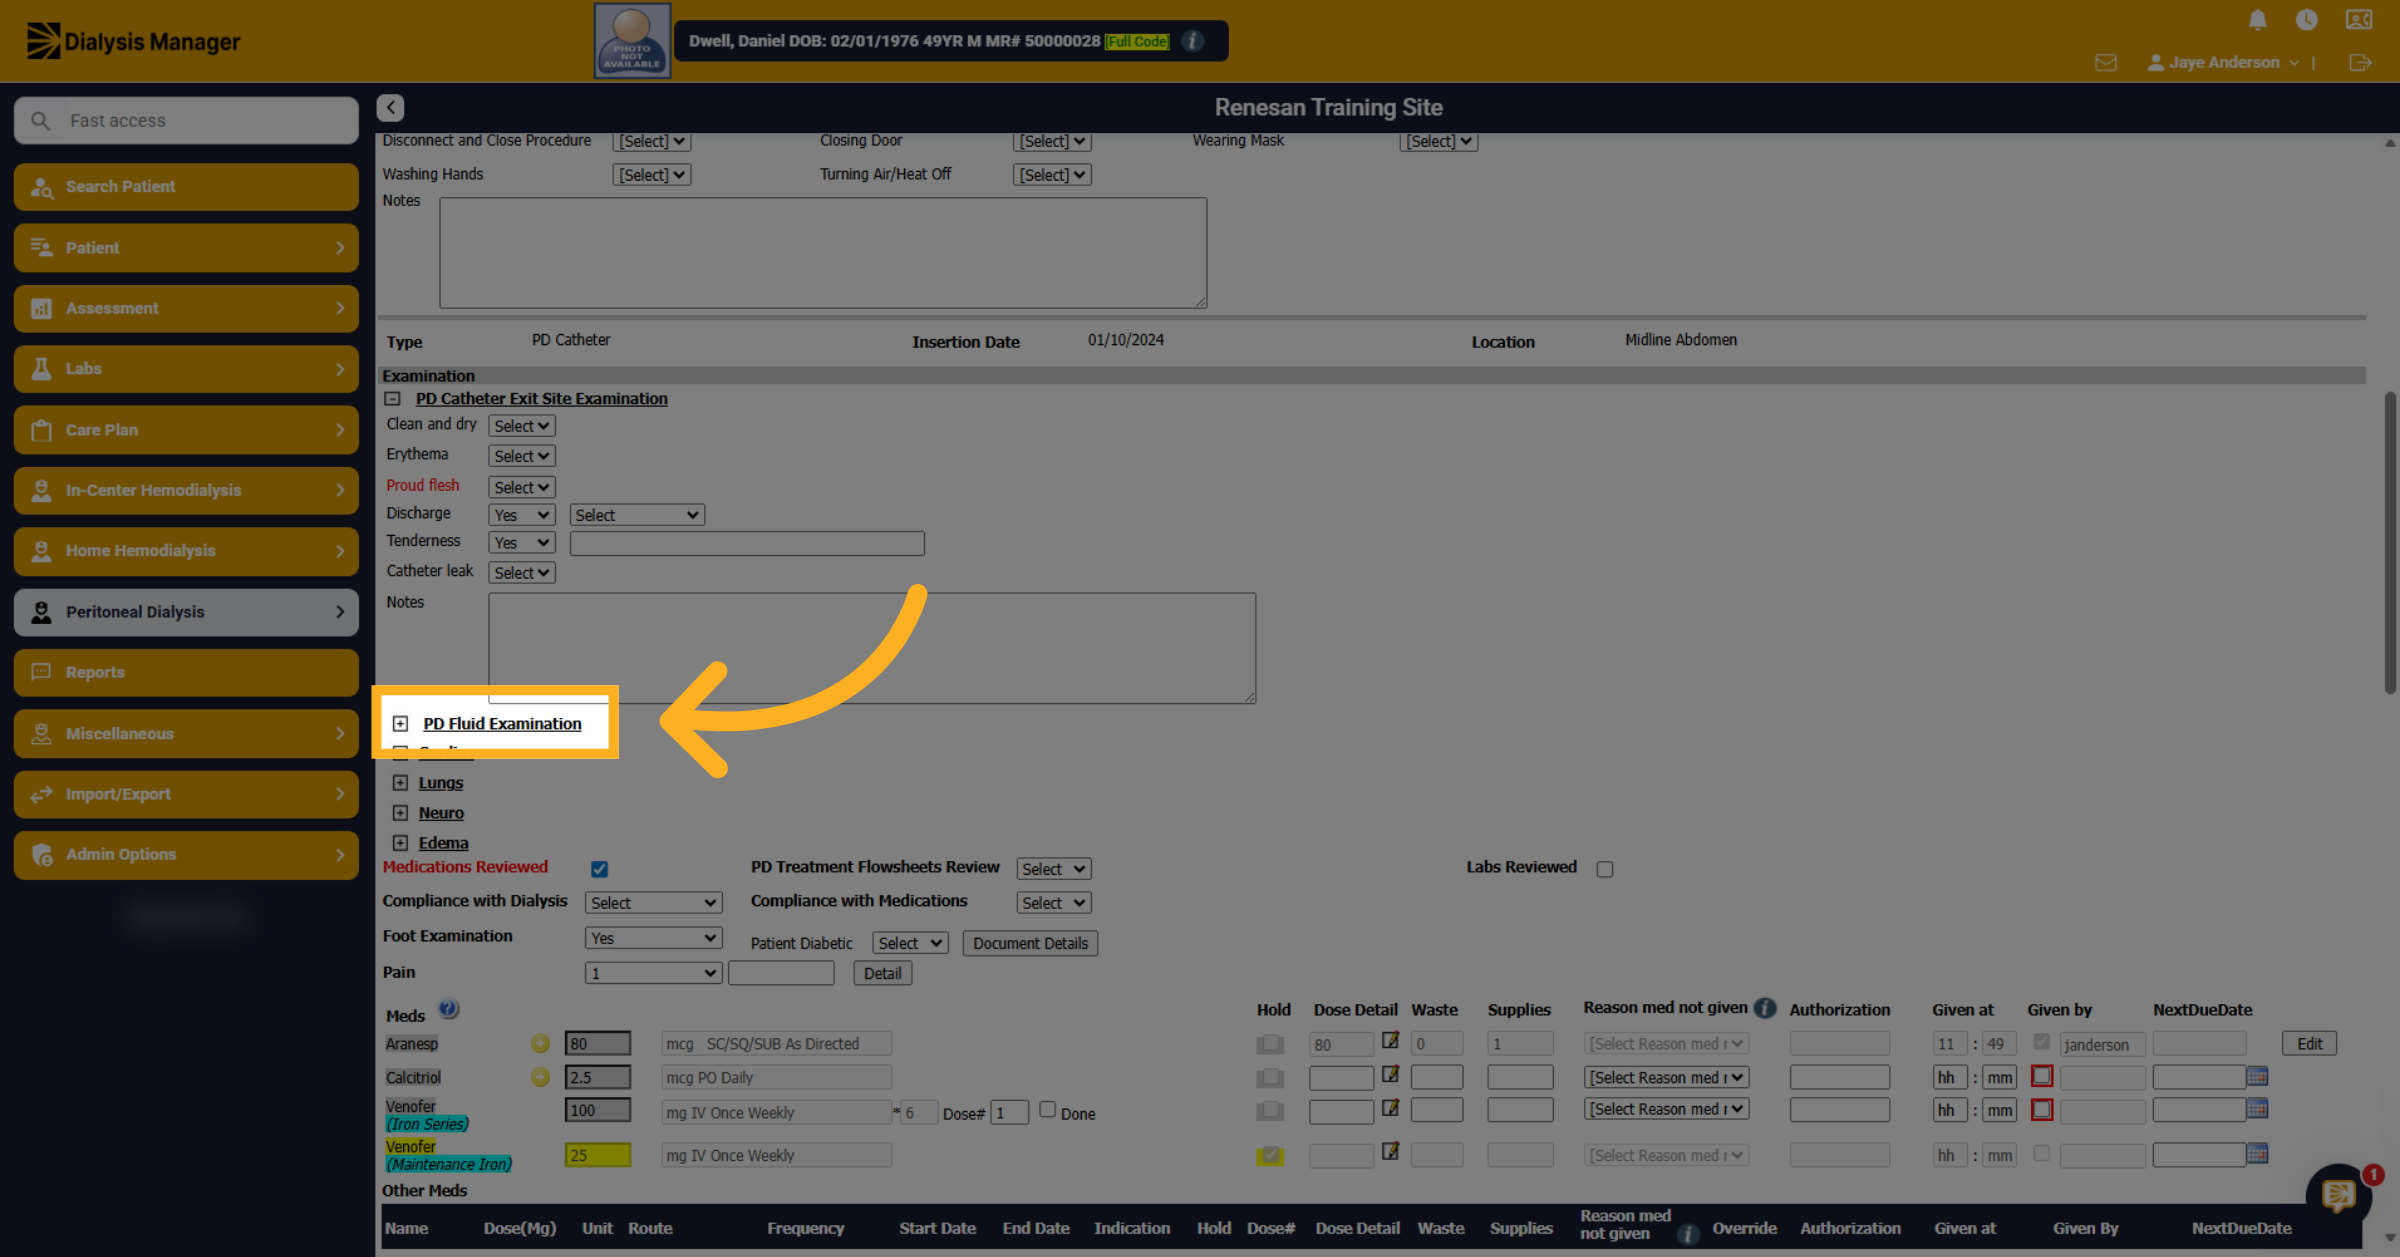Click the patient photo thumbnail

pyautogui.click(x=632, y=41)
